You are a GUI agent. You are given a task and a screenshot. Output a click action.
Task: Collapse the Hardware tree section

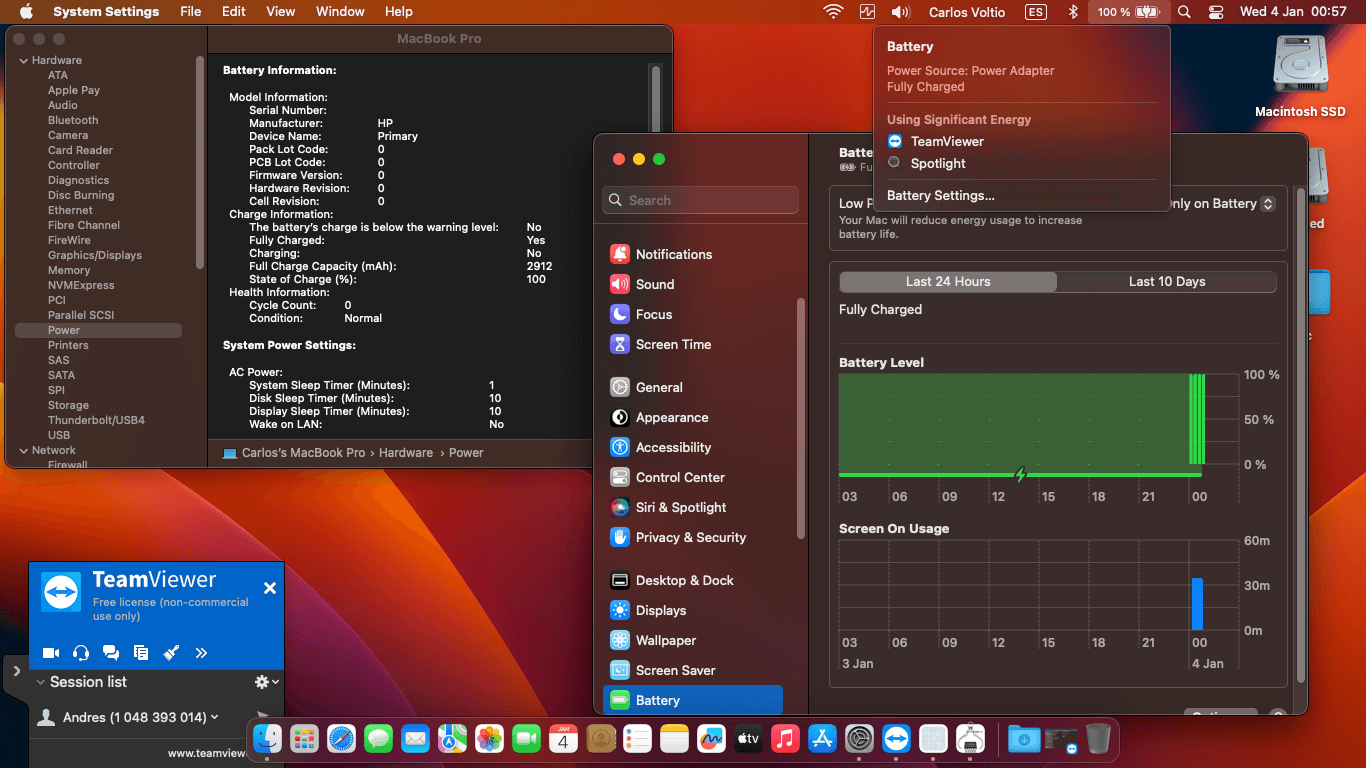23,61
